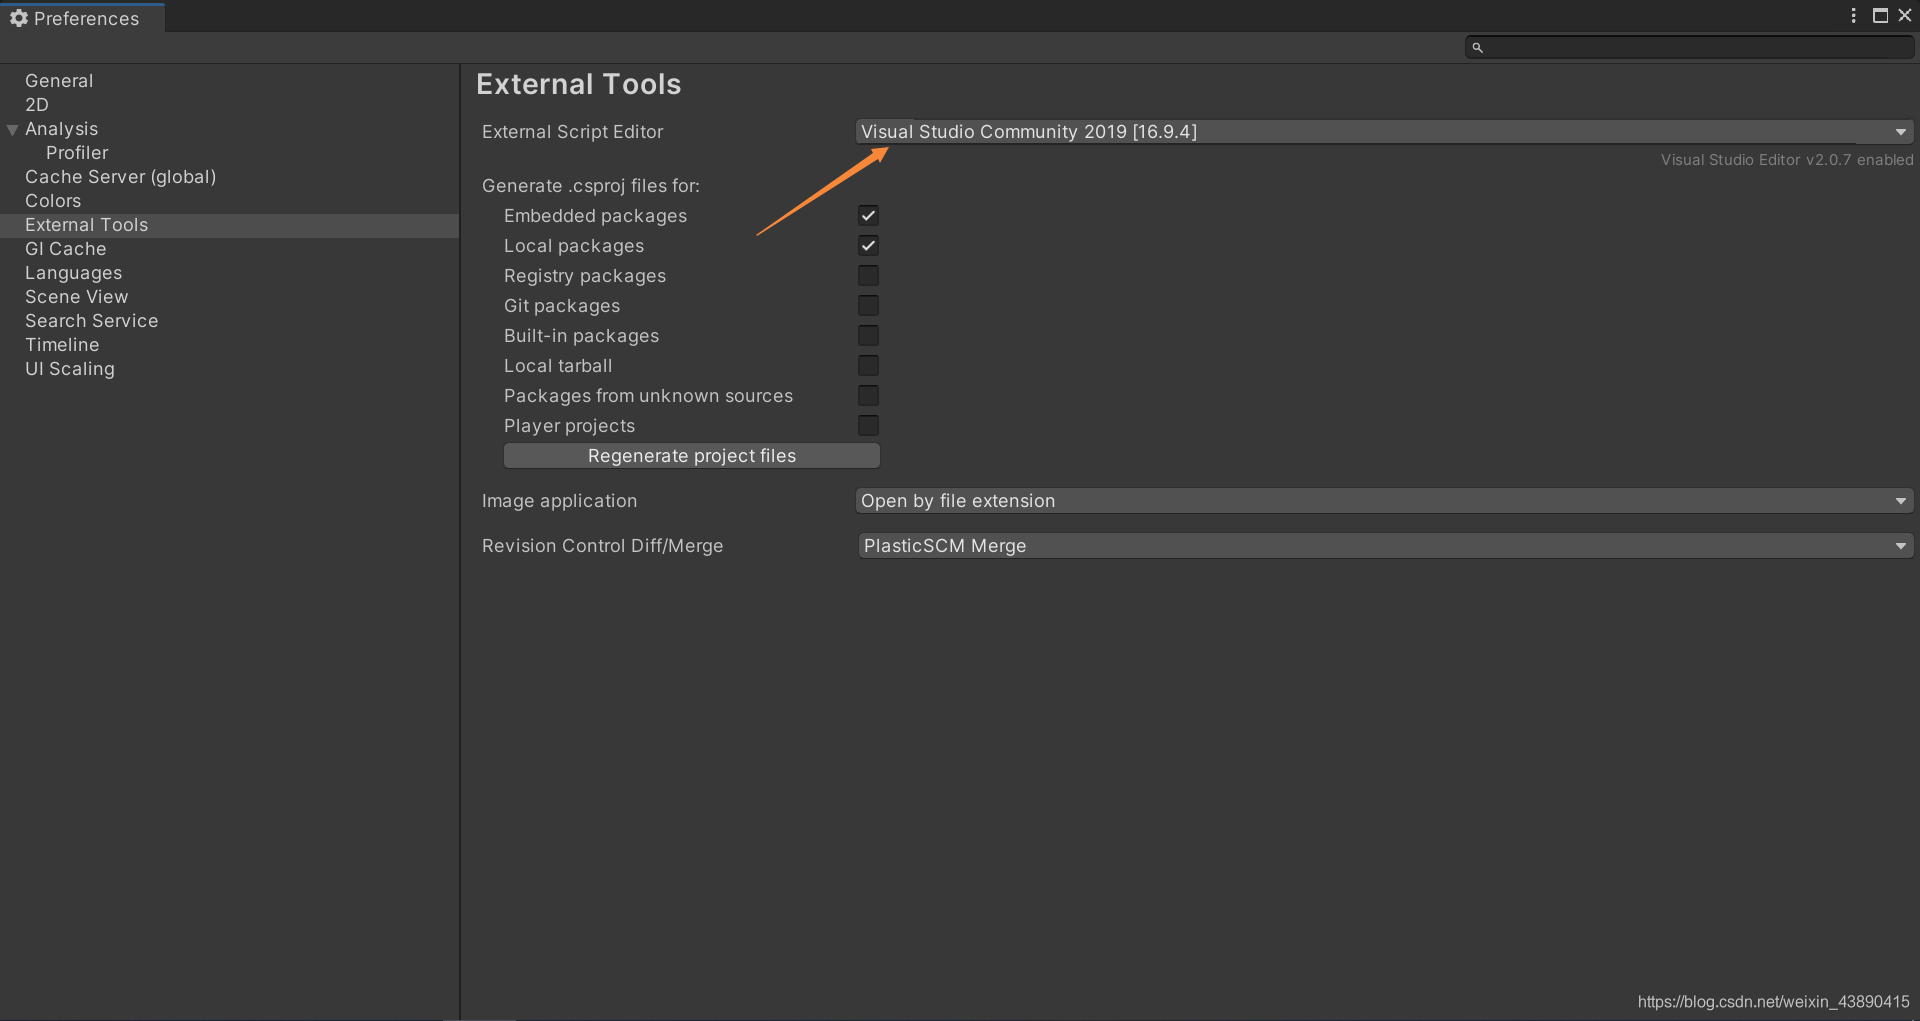The height and width of the screenshot is (1021, 1920).
Task: Open Revision Control Diff/Merge dropdown
Action: point(1384,546)
